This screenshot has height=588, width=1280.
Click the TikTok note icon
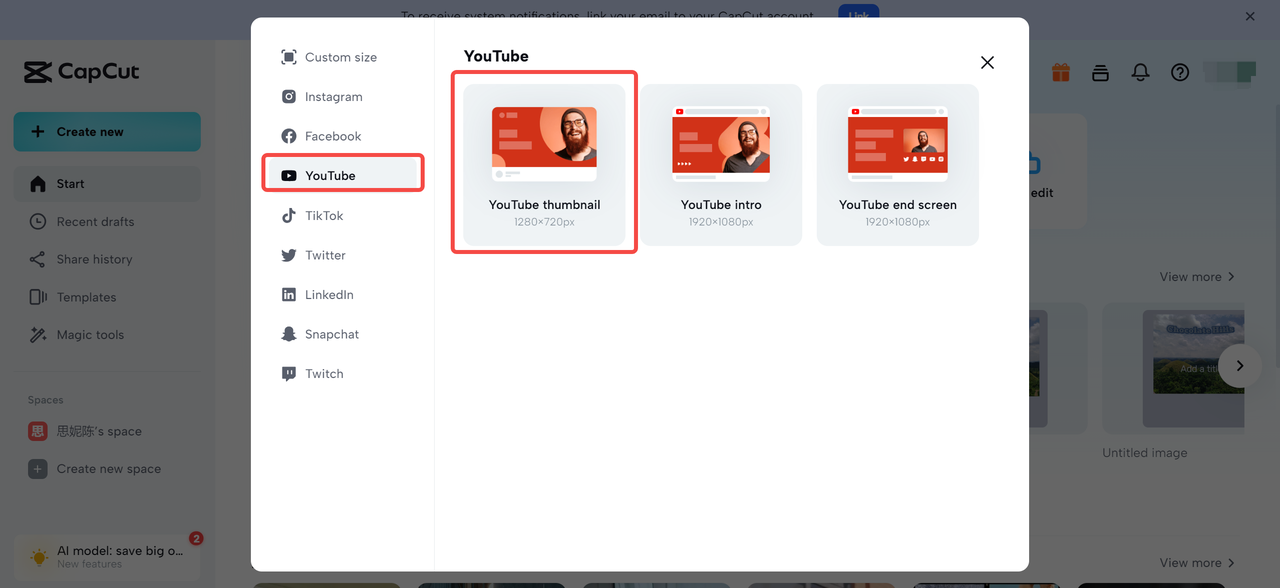(289, 215)
